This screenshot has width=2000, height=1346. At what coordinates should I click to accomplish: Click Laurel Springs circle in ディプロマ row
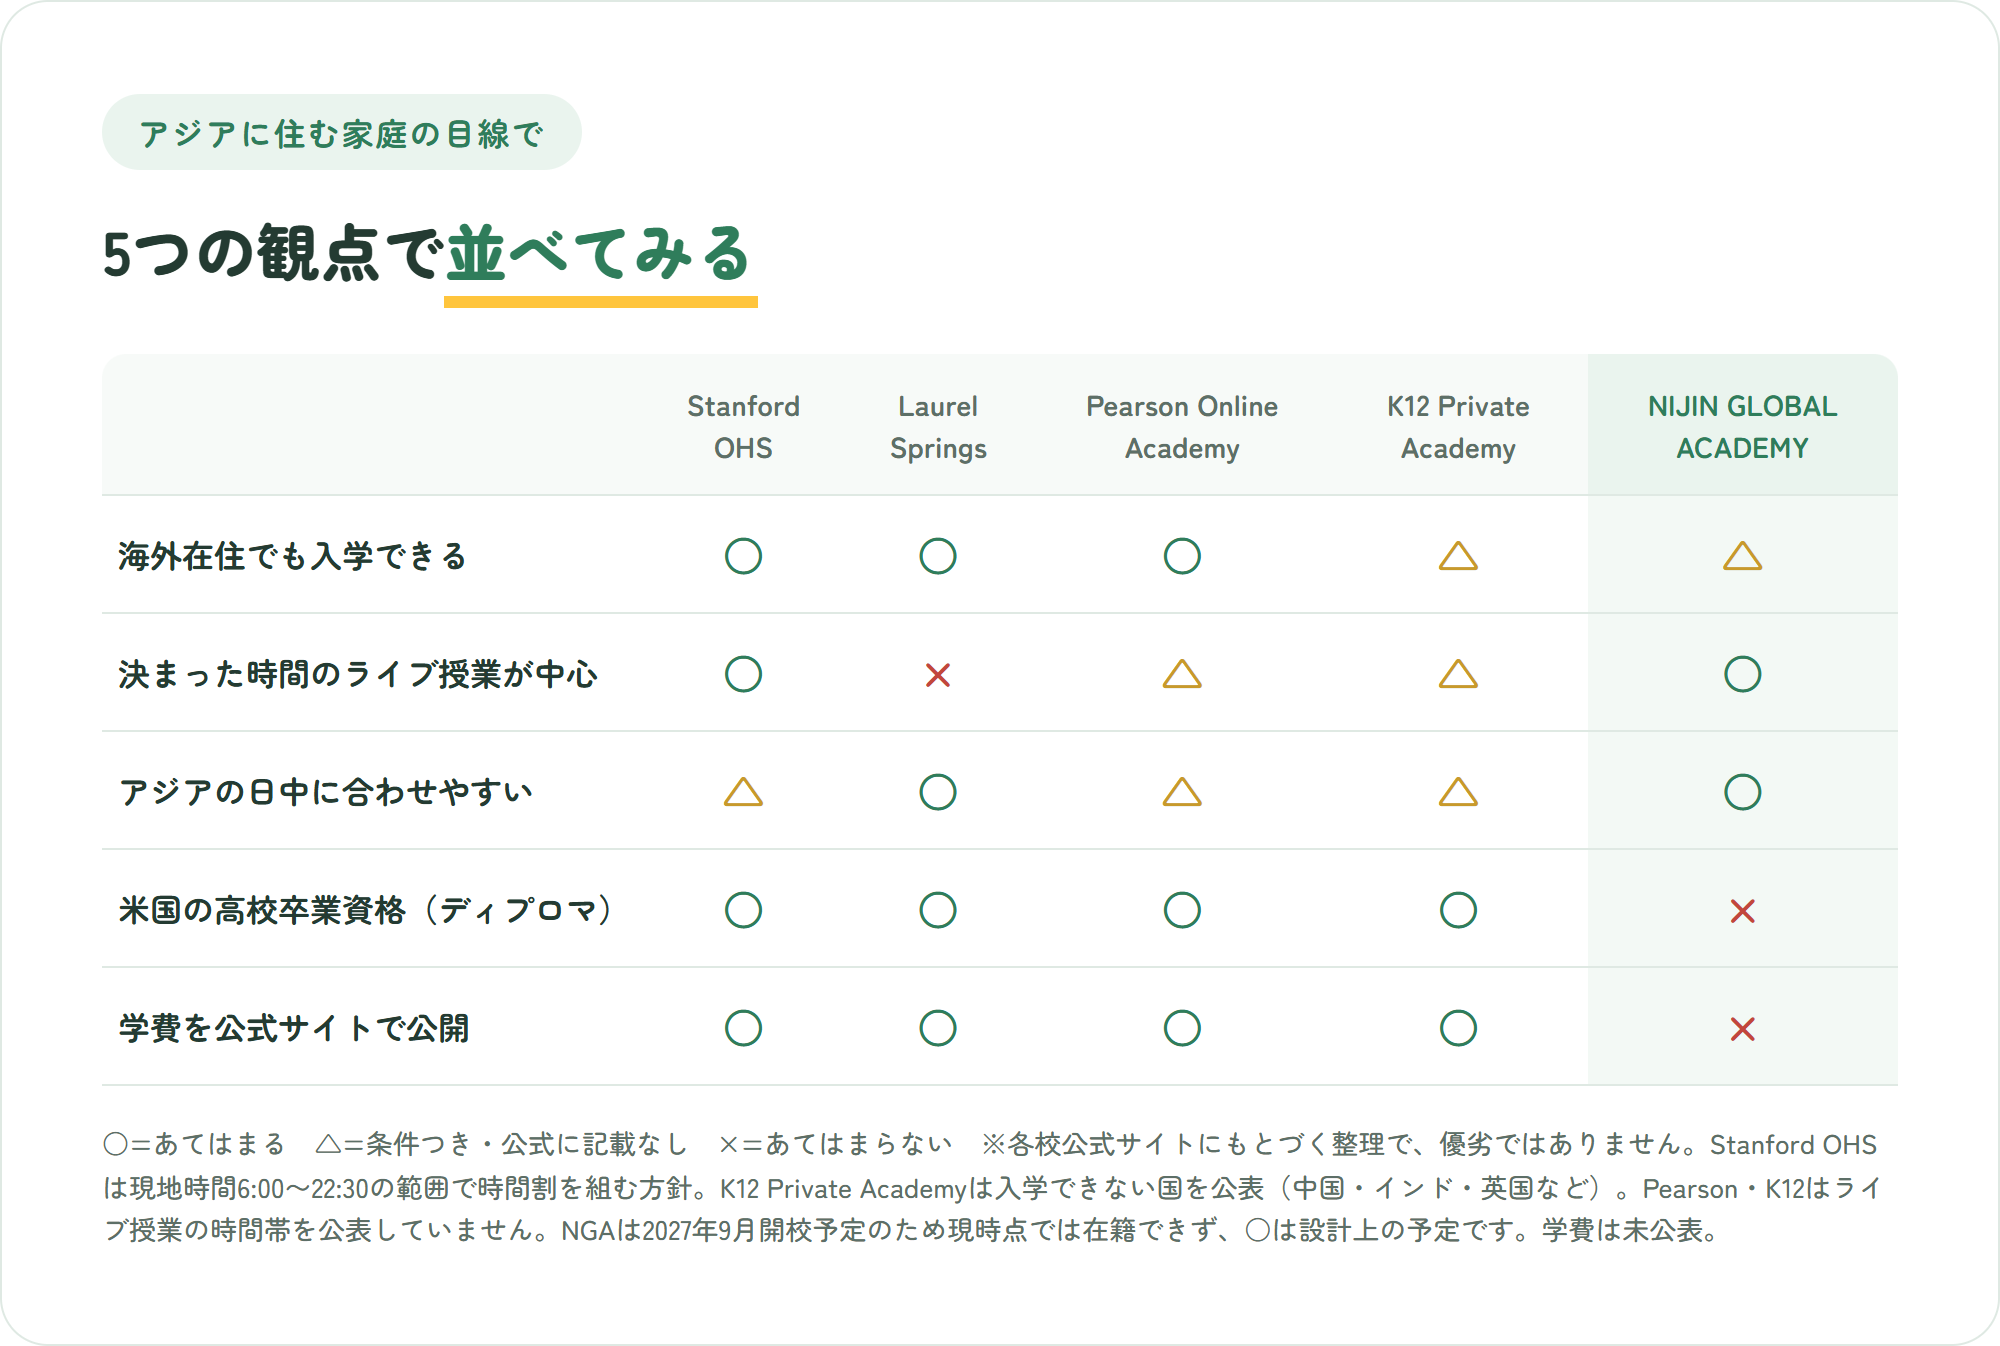[938, 910]
